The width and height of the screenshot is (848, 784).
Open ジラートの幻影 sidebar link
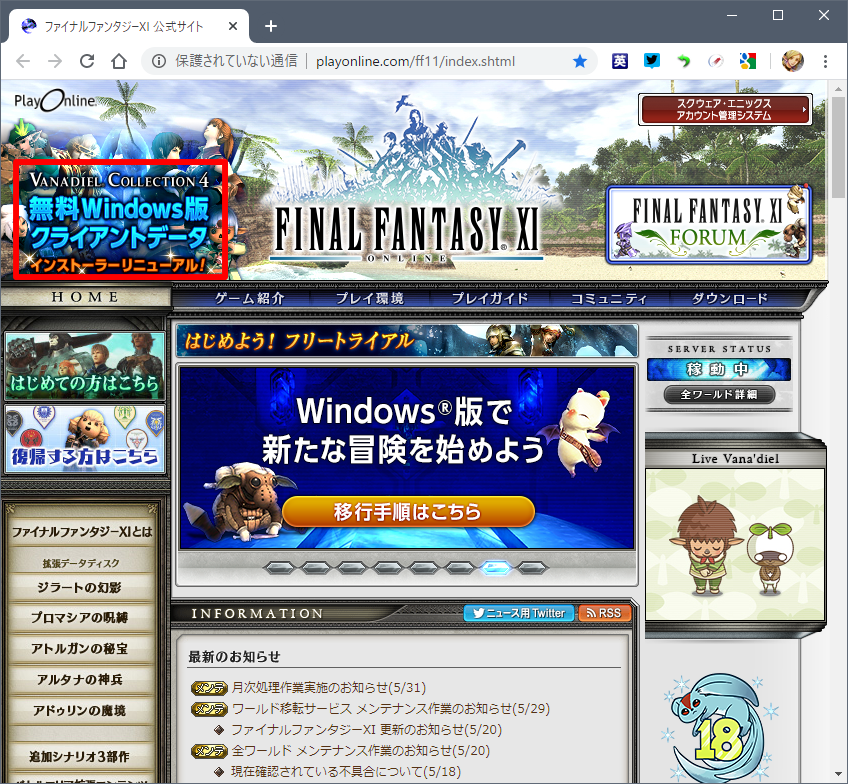(80, 587)
